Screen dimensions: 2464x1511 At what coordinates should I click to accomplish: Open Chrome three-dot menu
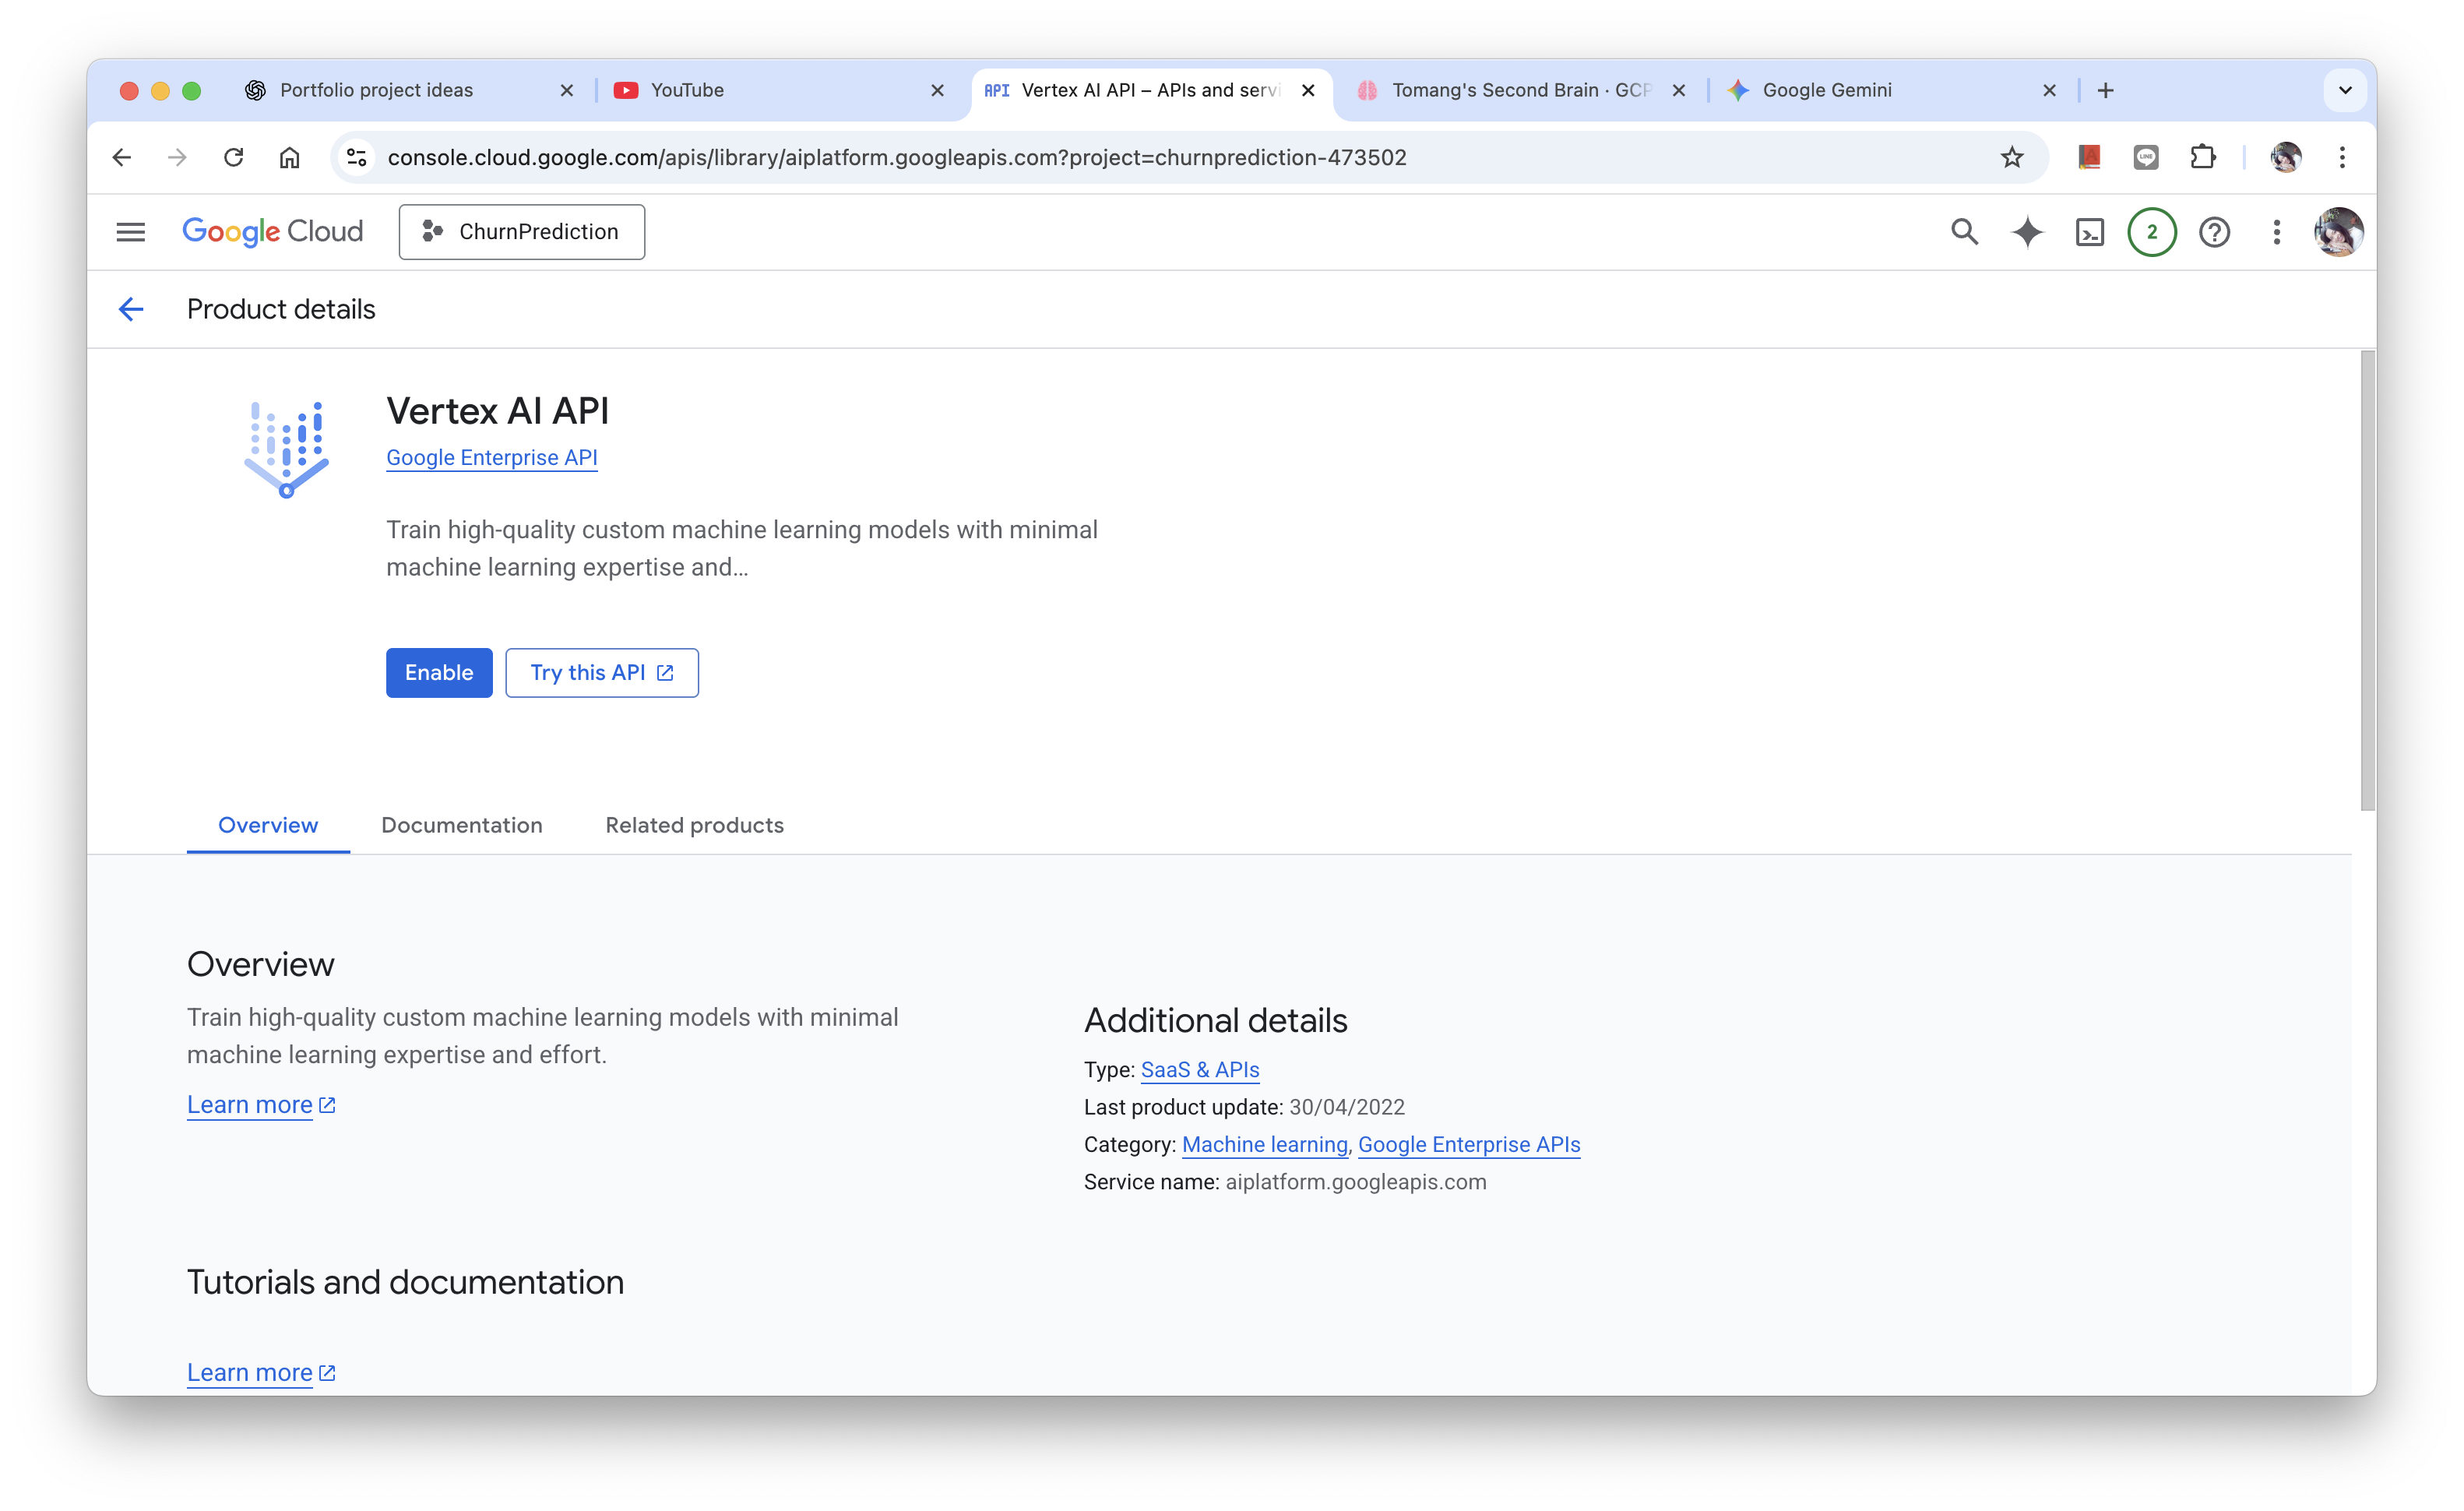tap(2342, 157)
